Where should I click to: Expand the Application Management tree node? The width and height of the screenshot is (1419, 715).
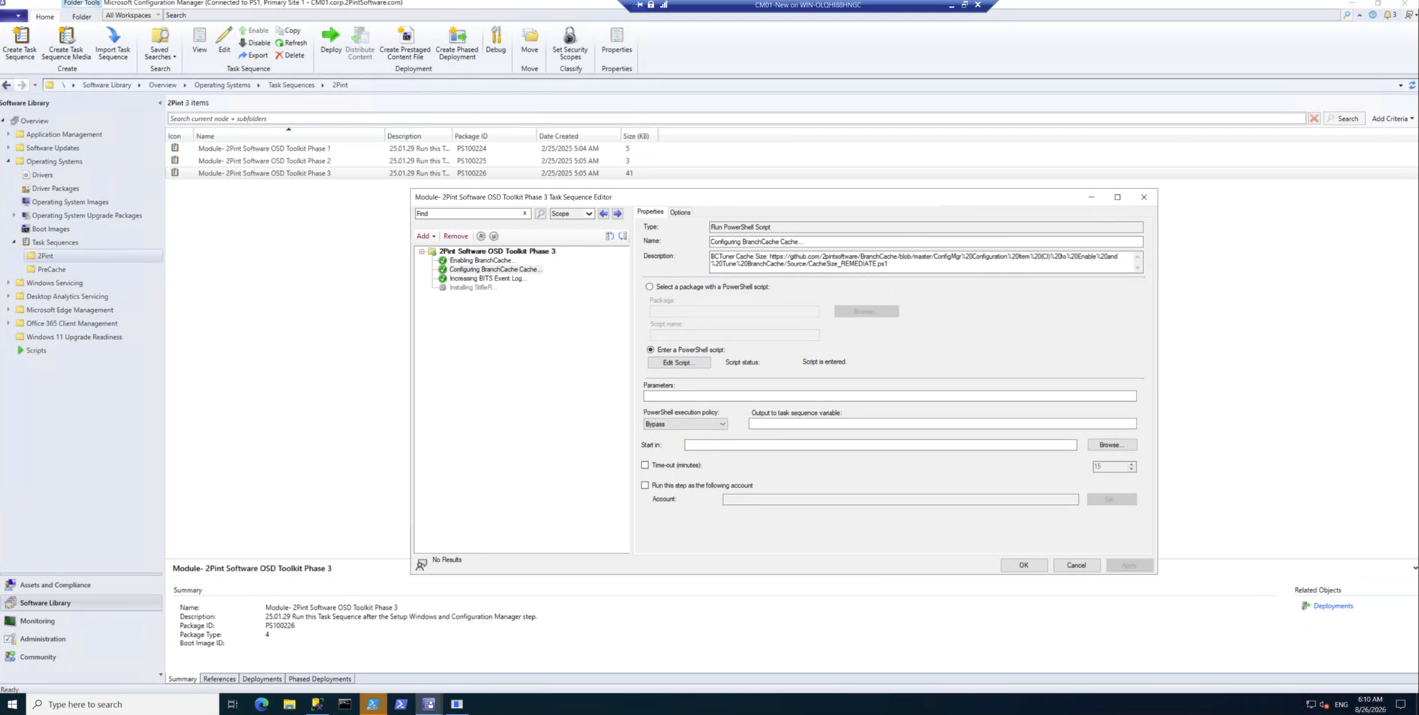tap(9, 134)
